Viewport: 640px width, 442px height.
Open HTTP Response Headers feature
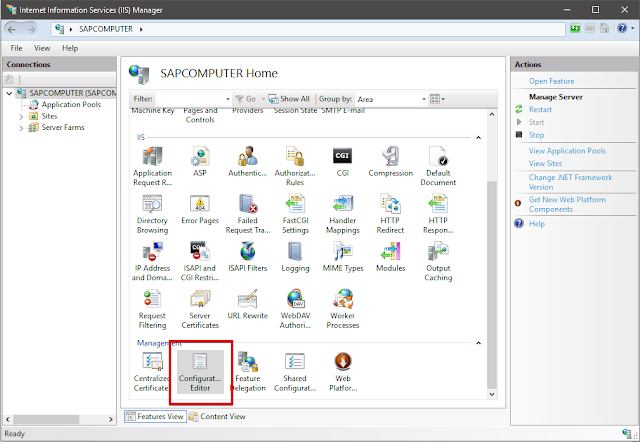[x=438, y=214]
